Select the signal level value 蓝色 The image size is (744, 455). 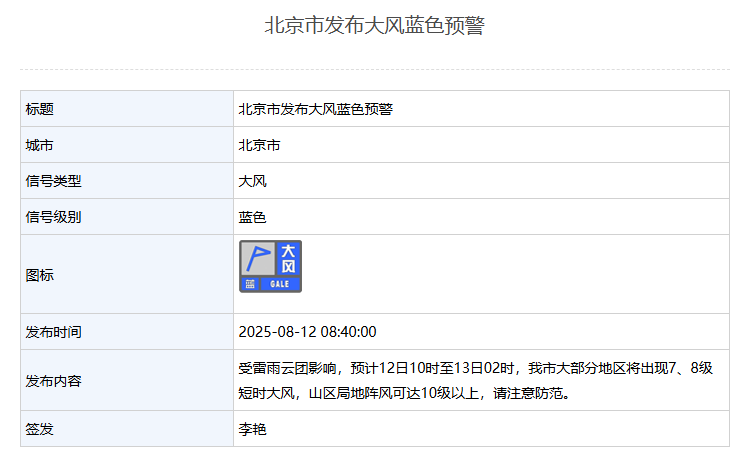tap(252, 217)
